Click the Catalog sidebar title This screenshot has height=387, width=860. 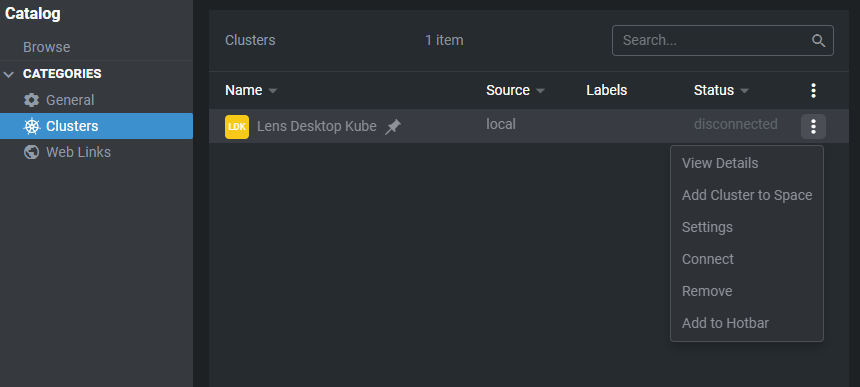[32, 14]
